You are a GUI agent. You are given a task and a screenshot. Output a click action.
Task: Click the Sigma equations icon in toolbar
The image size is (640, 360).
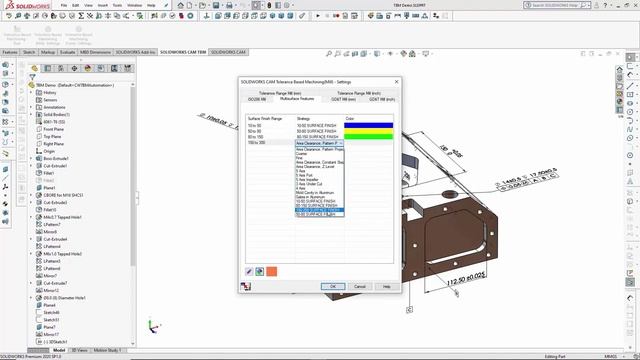point(81,16)
